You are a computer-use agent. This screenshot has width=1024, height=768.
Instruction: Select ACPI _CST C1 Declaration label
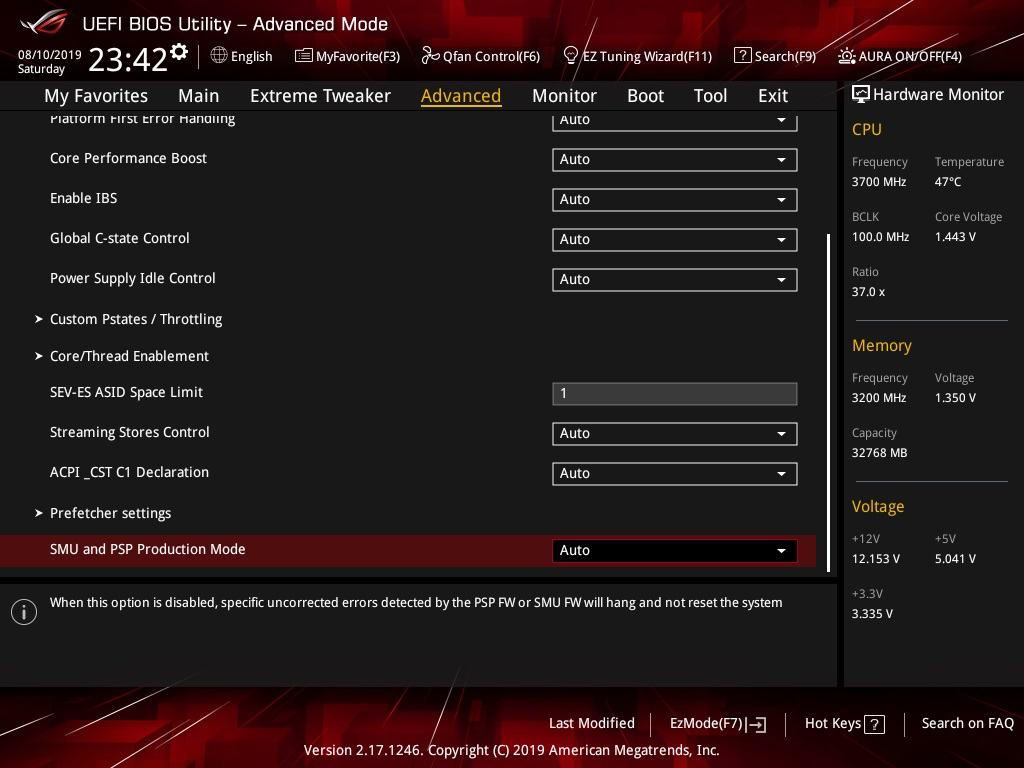click(x=129, y=472)
